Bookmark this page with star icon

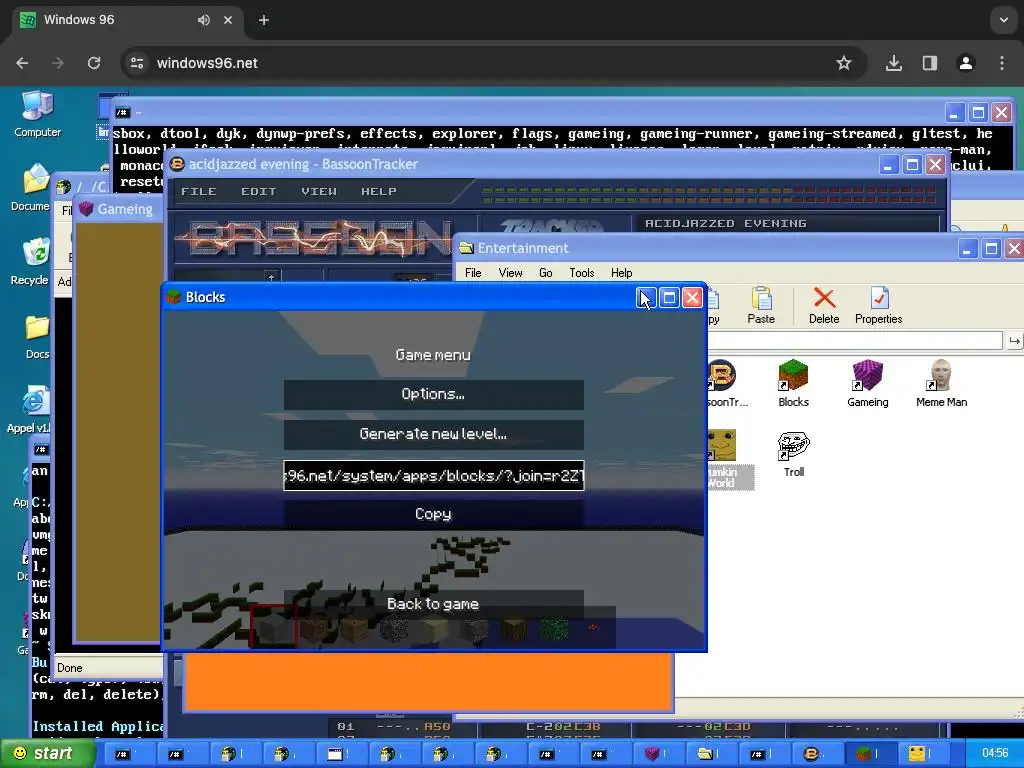[844, 63]
